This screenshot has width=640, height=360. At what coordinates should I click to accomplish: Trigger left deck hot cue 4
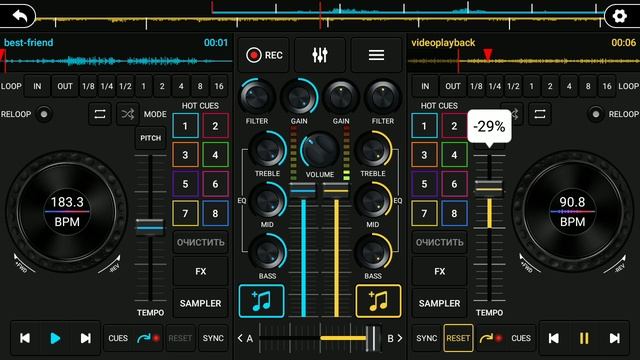pos(215,155)
